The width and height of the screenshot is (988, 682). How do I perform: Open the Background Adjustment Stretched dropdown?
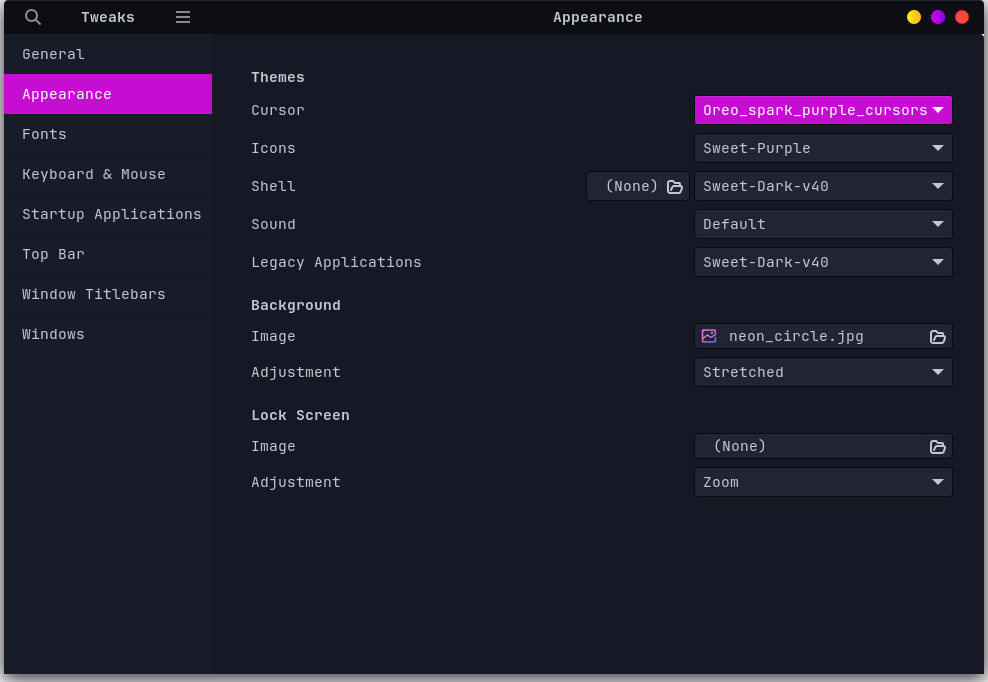coord(822,372)
